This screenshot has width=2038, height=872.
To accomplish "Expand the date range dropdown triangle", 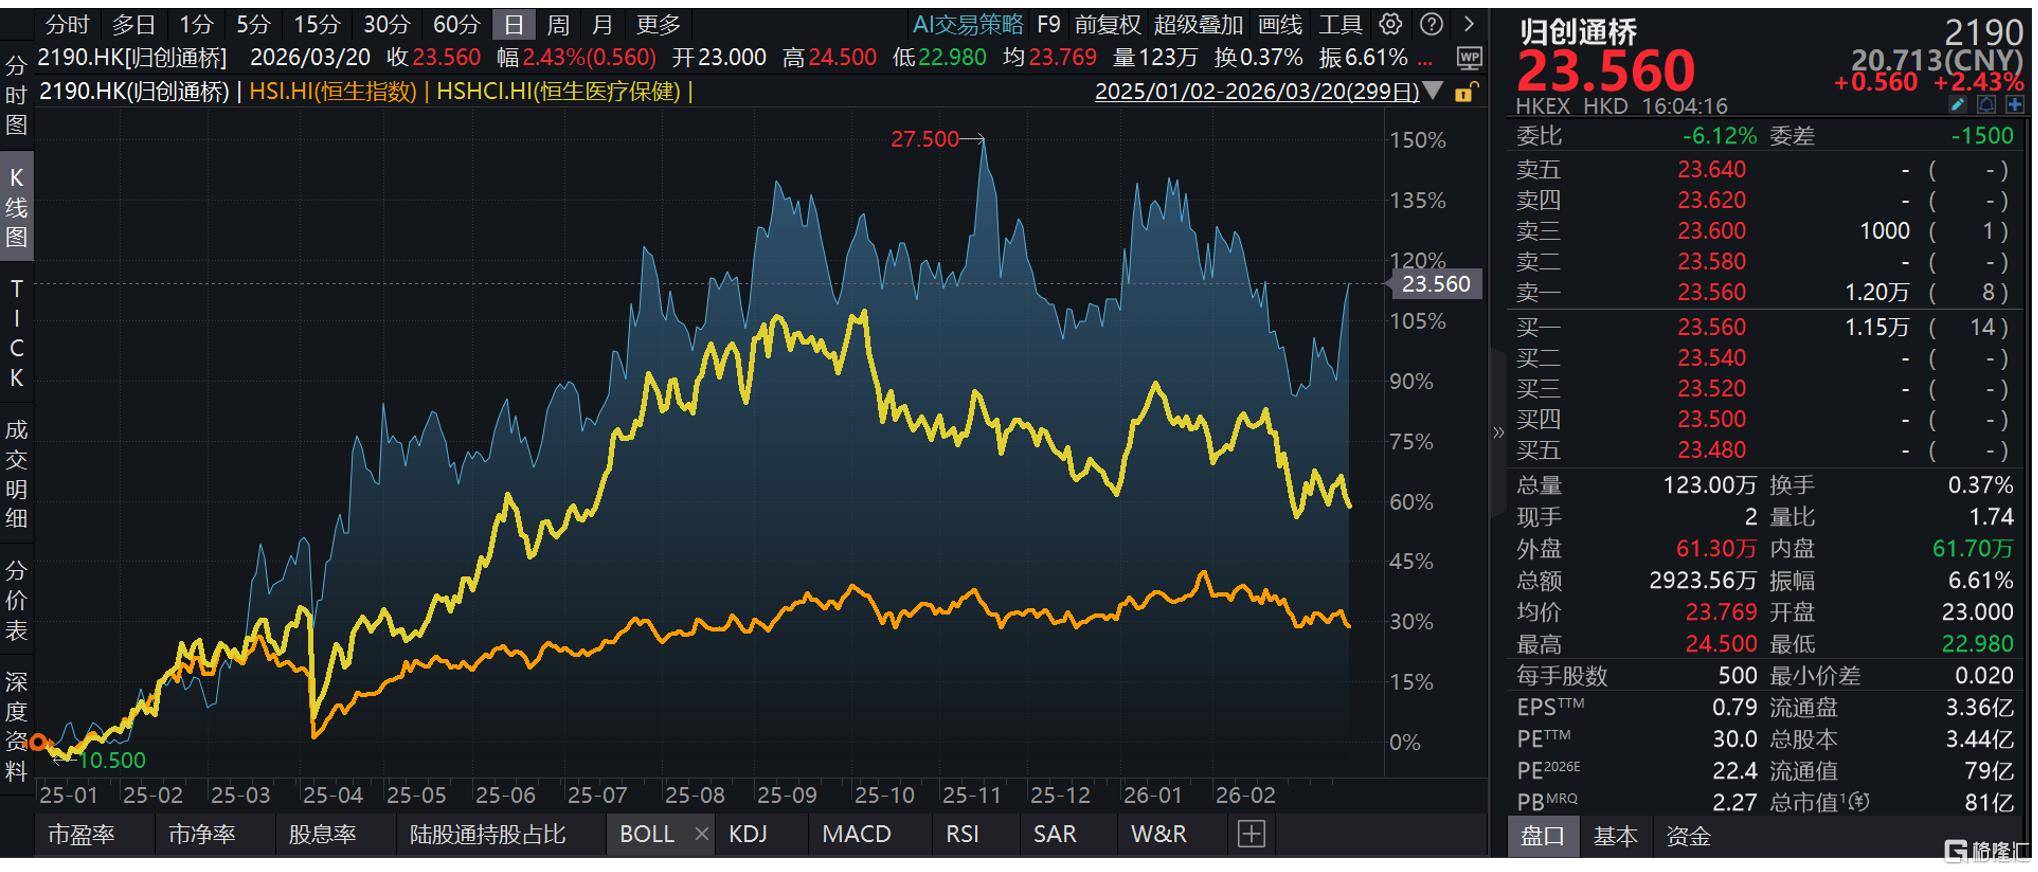I will click(x=1433, y=91).
